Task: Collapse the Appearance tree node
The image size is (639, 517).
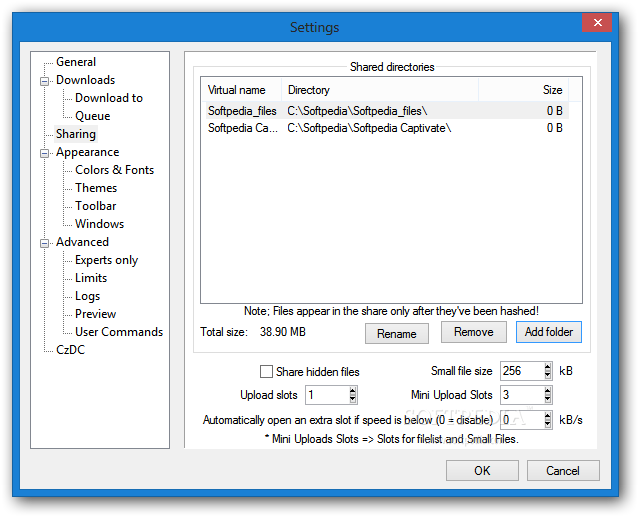Action: tap(44, 153)
